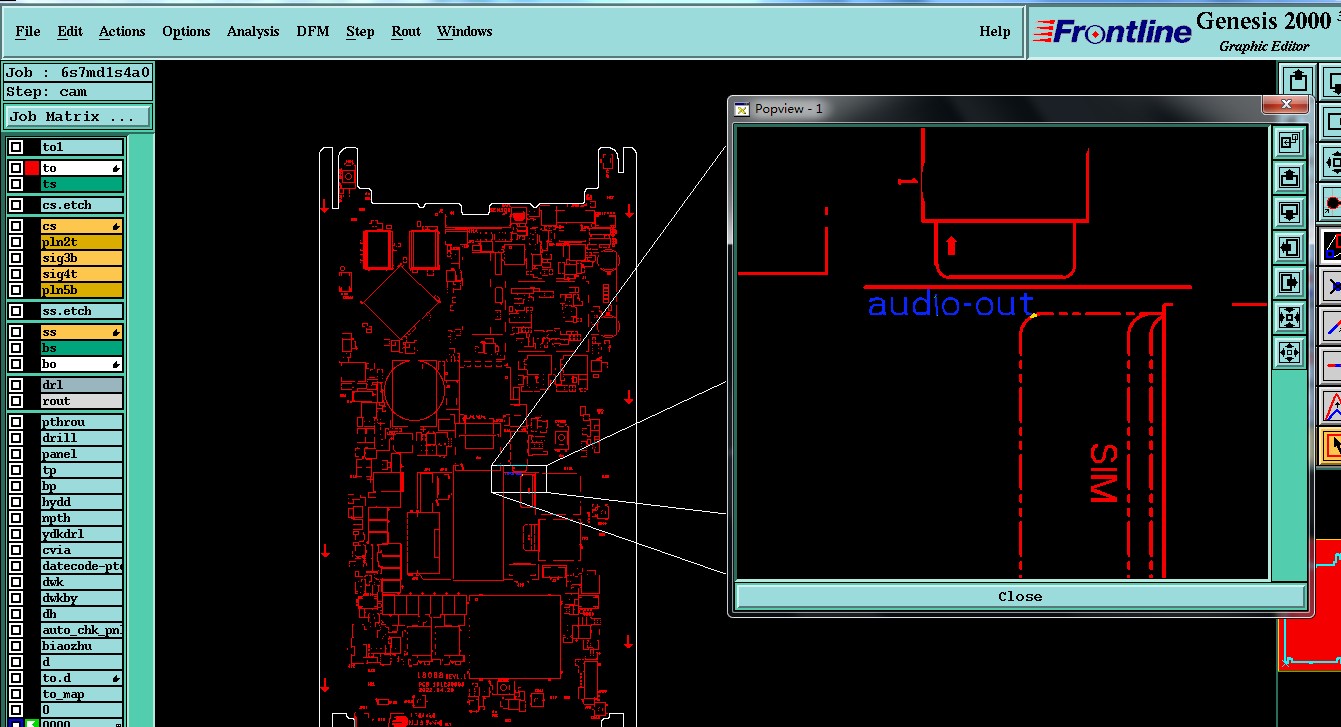
Task: Open the Rout menu
Action: click(406, 31)
